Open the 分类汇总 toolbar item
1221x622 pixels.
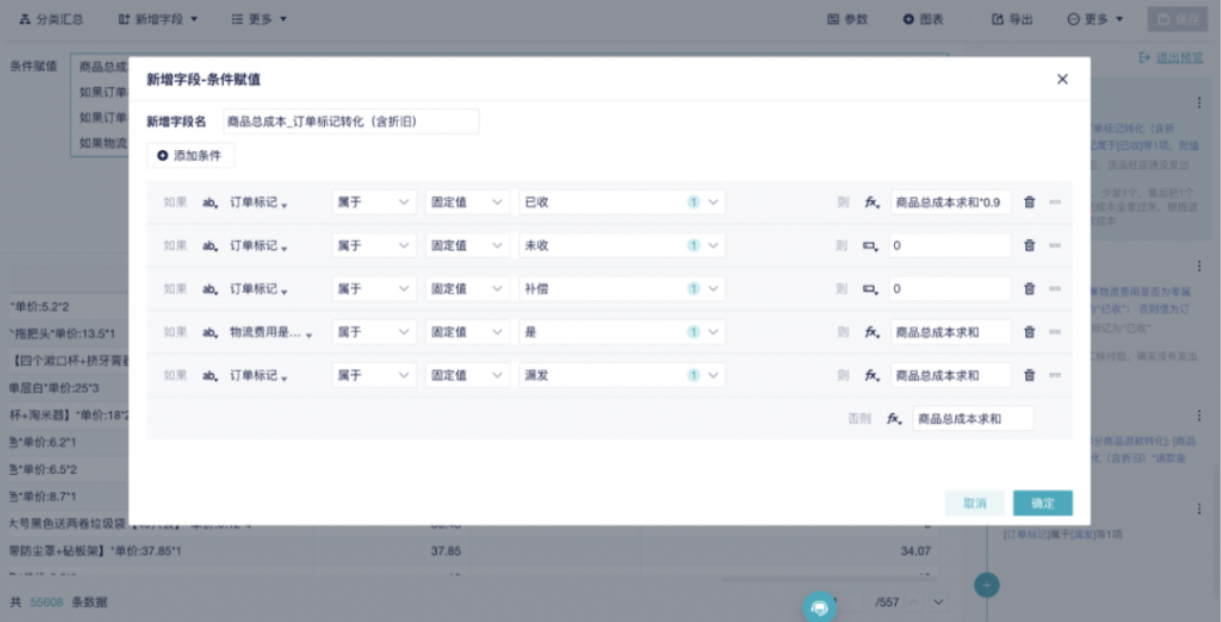52,19
